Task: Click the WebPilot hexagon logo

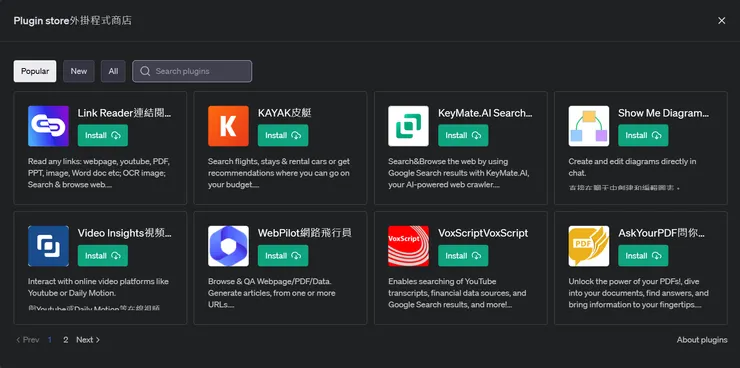Action: tap(228, 246)
